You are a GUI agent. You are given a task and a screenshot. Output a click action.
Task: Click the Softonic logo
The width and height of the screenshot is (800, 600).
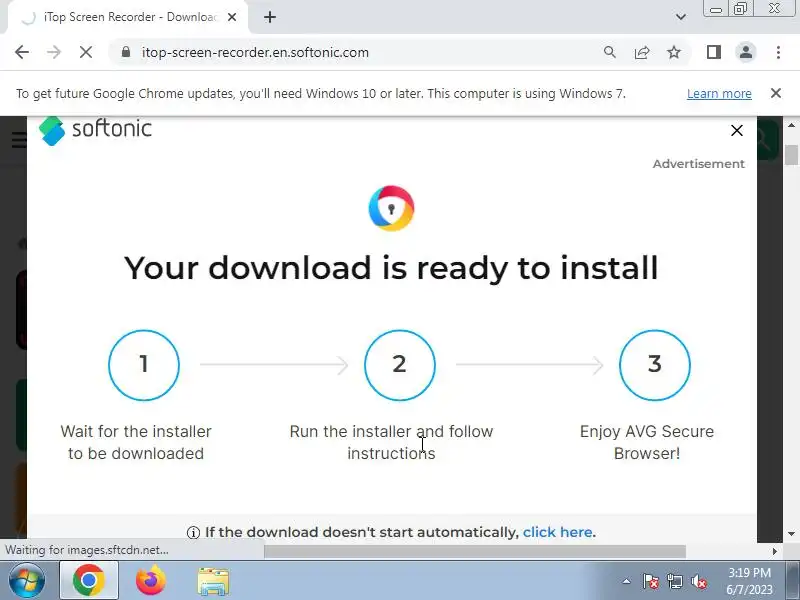pyautogui.click(x=95, y=130)
